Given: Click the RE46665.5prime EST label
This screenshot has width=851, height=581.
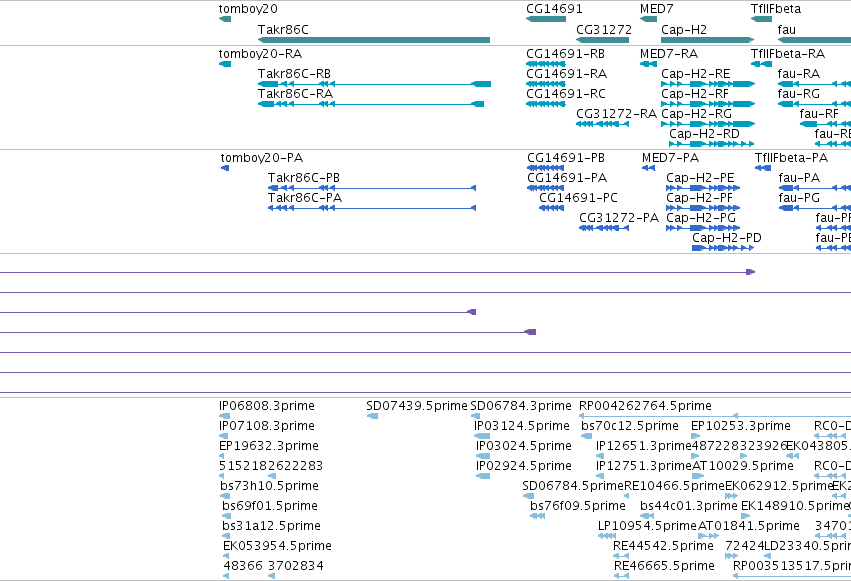Looking at the screenshot, I should coord(664,566).
